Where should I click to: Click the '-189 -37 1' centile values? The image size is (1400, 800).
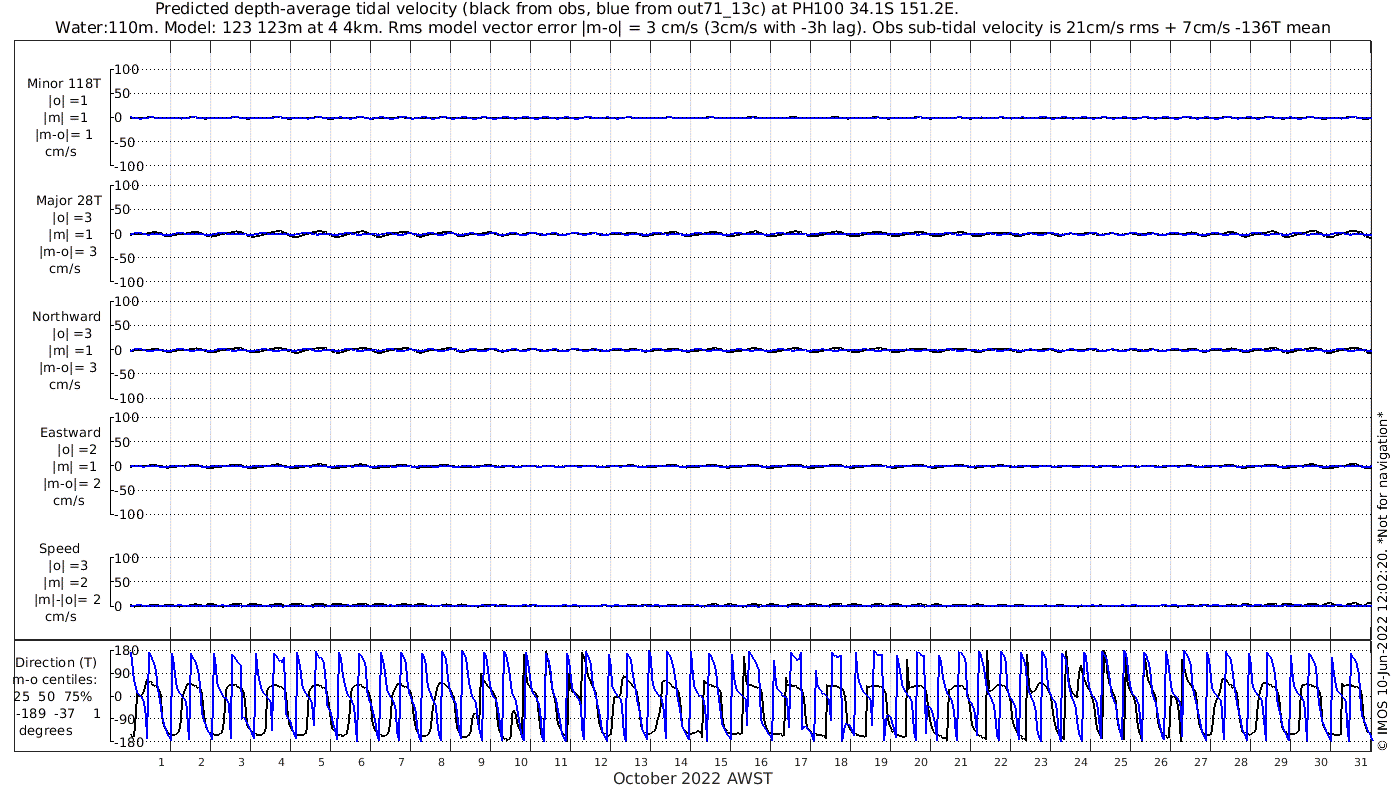tap(57, 713)
